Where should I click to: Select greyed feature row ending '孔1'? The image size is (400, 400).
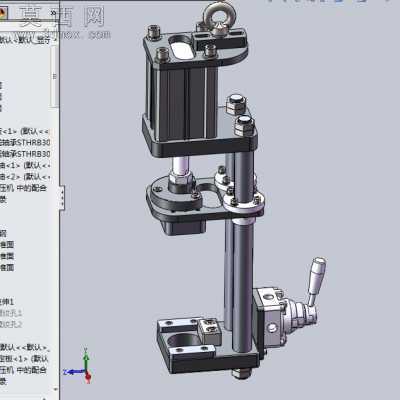click(x=11, y=313)
